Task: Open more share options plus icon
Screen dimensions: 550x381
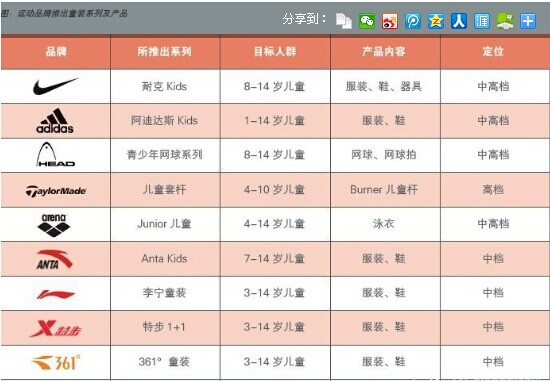Action: [x=528, y=21]
